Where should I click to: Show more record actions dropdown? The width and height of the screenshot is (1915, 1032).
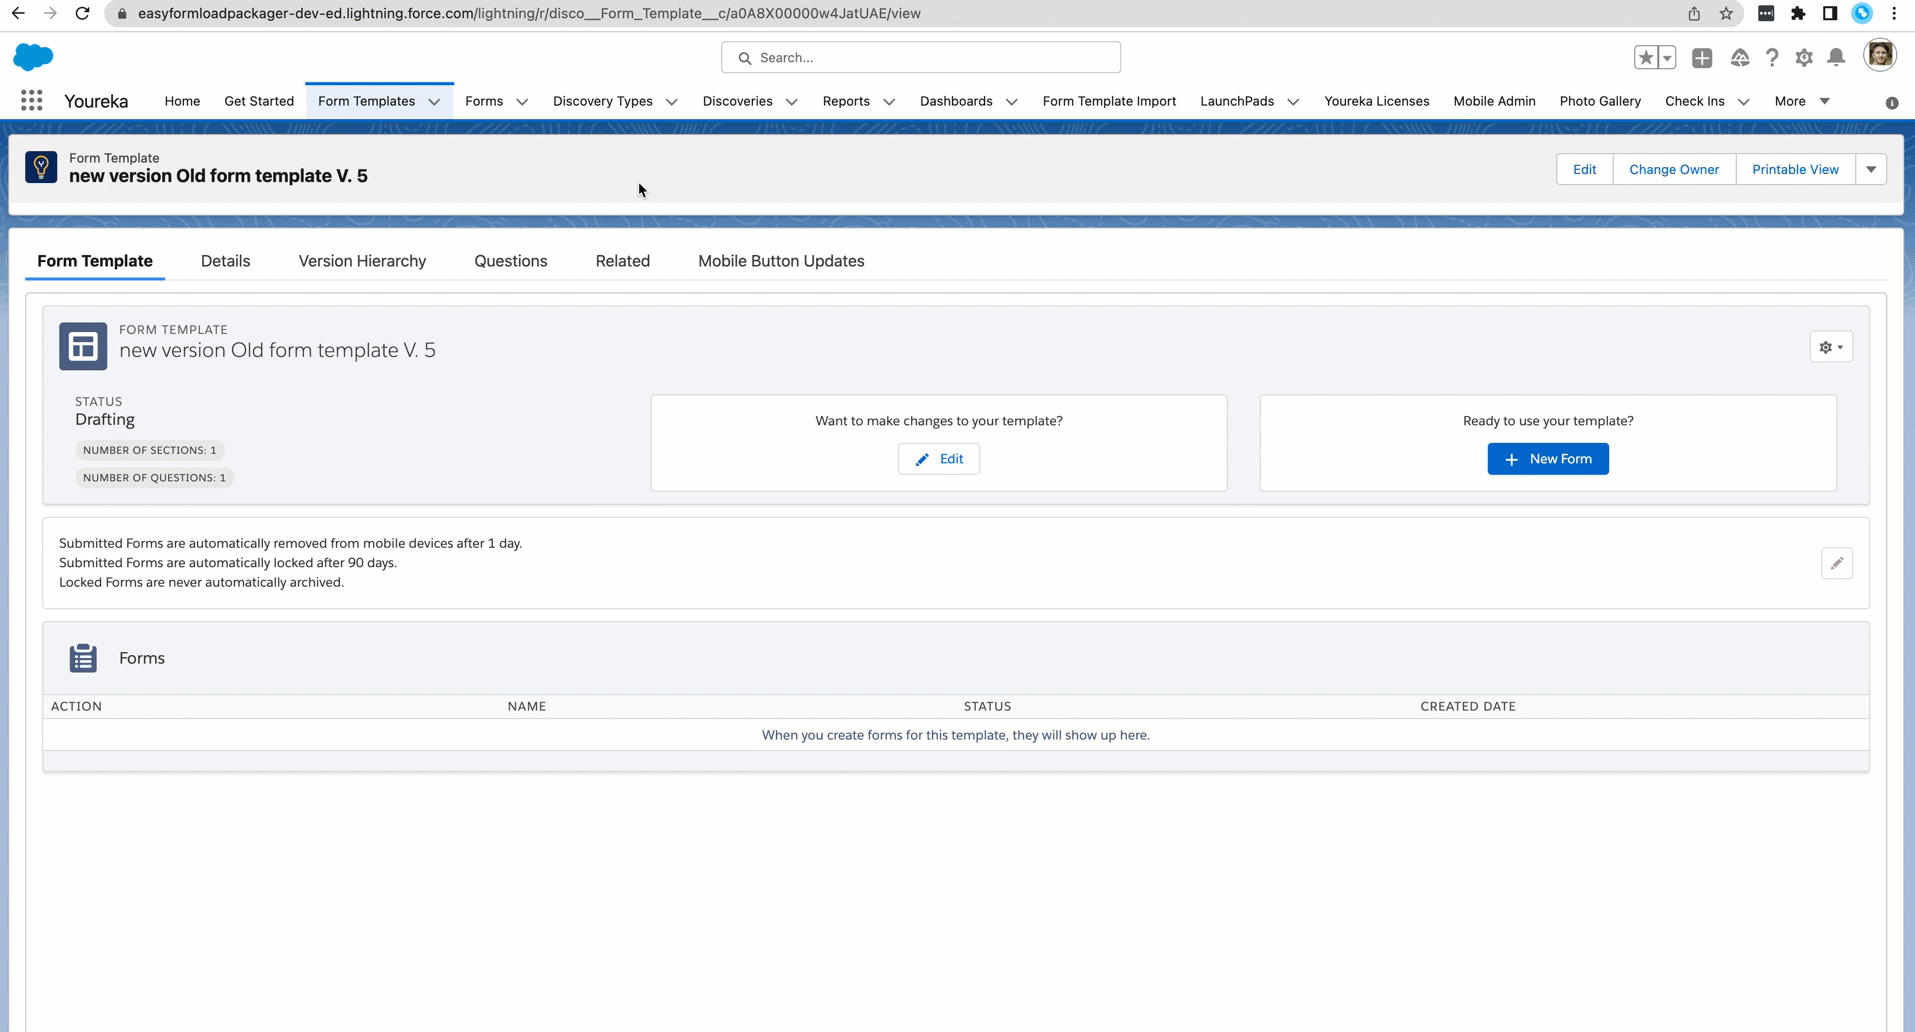(x=1871, y=169)
